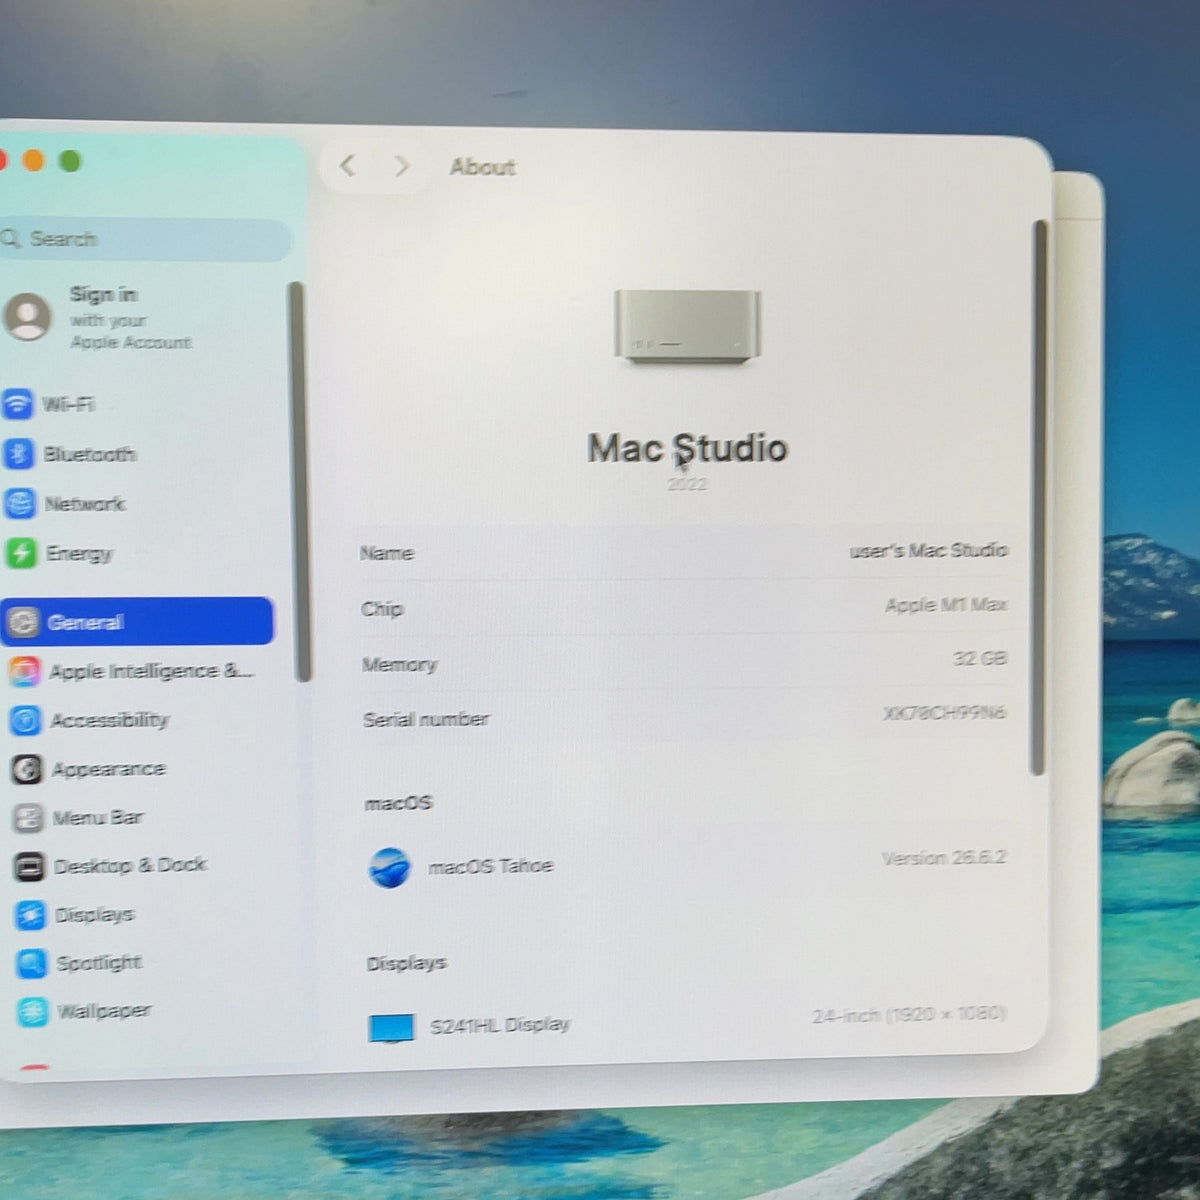This screenshot has width=1200, height=1200.
Task: Click the "Mac Studio" heading
Action: click(x=687, y=448)
